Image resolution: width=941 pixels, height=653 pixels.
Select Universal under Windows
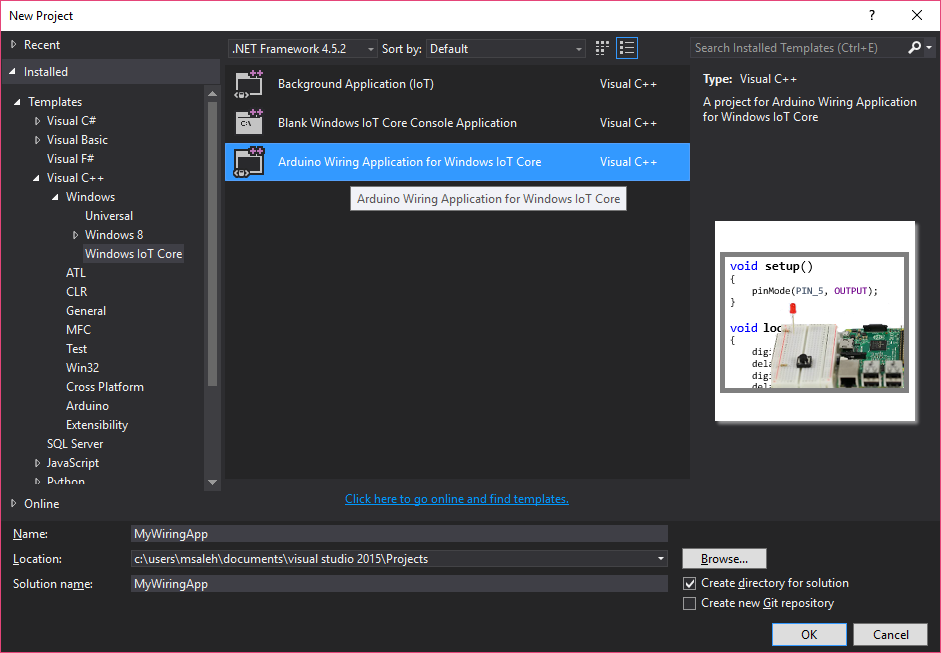[x=109, y=215]
